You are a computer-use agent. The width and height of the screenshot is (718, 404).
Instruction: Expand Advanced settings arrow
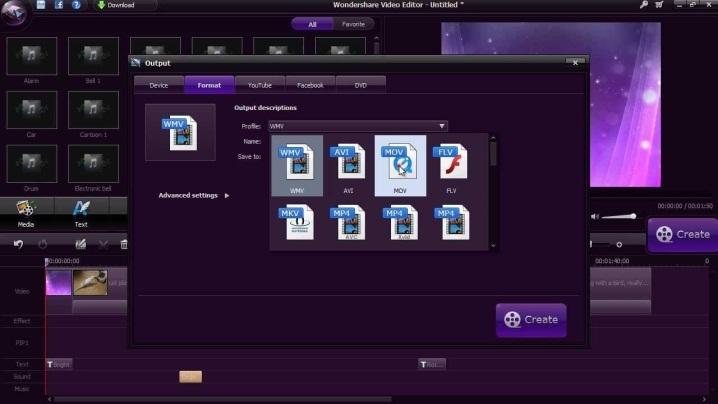click(227, 196)
